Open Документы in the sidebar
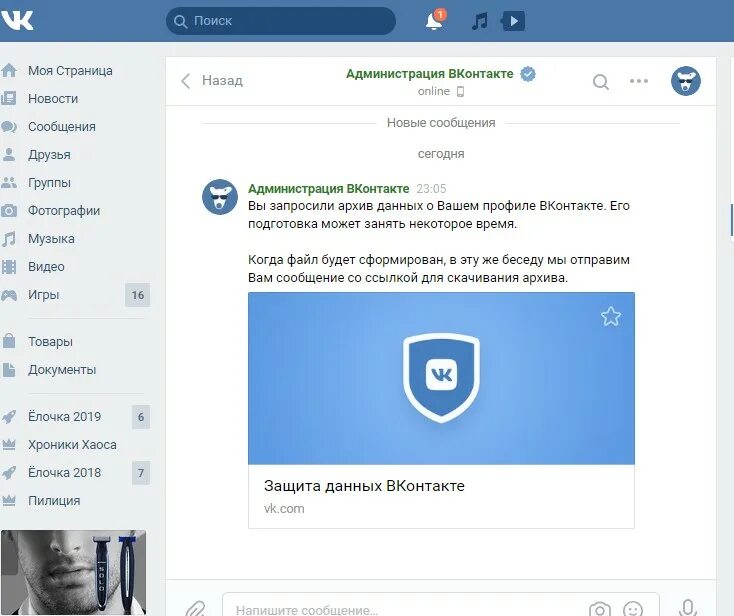 [62, 370]
